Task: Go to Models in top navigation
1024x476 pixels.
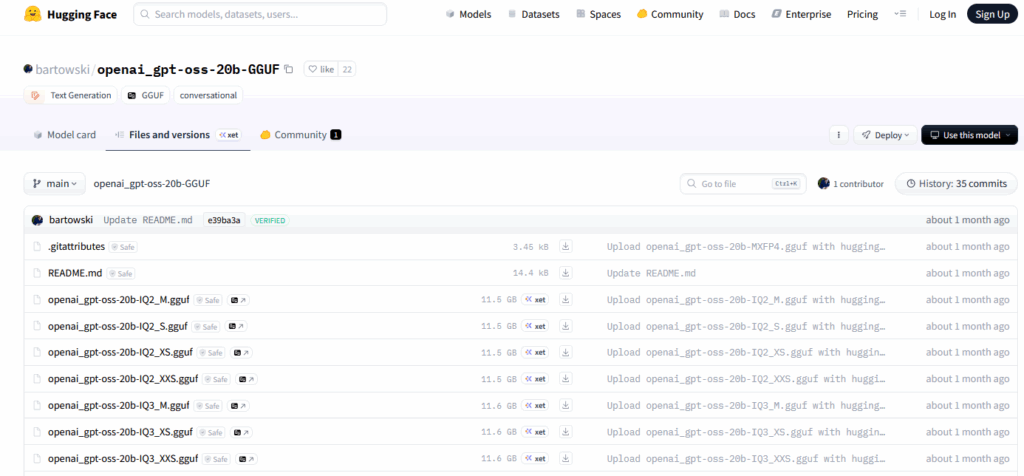Action: (468, 14)
